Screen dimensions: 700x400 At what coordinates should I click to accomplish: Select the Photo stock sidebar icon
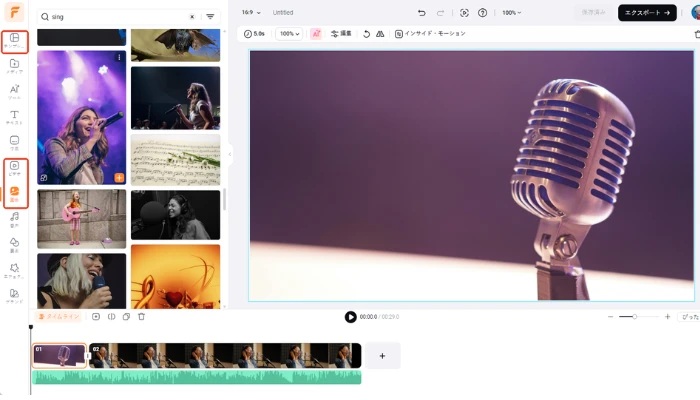click(14, 194)
